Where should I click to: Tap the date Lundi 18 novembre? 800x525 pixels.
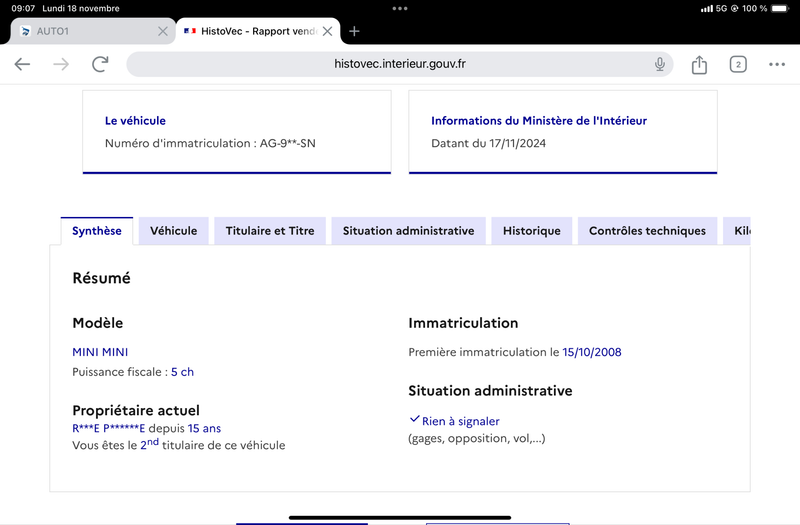tap(81, 9)
